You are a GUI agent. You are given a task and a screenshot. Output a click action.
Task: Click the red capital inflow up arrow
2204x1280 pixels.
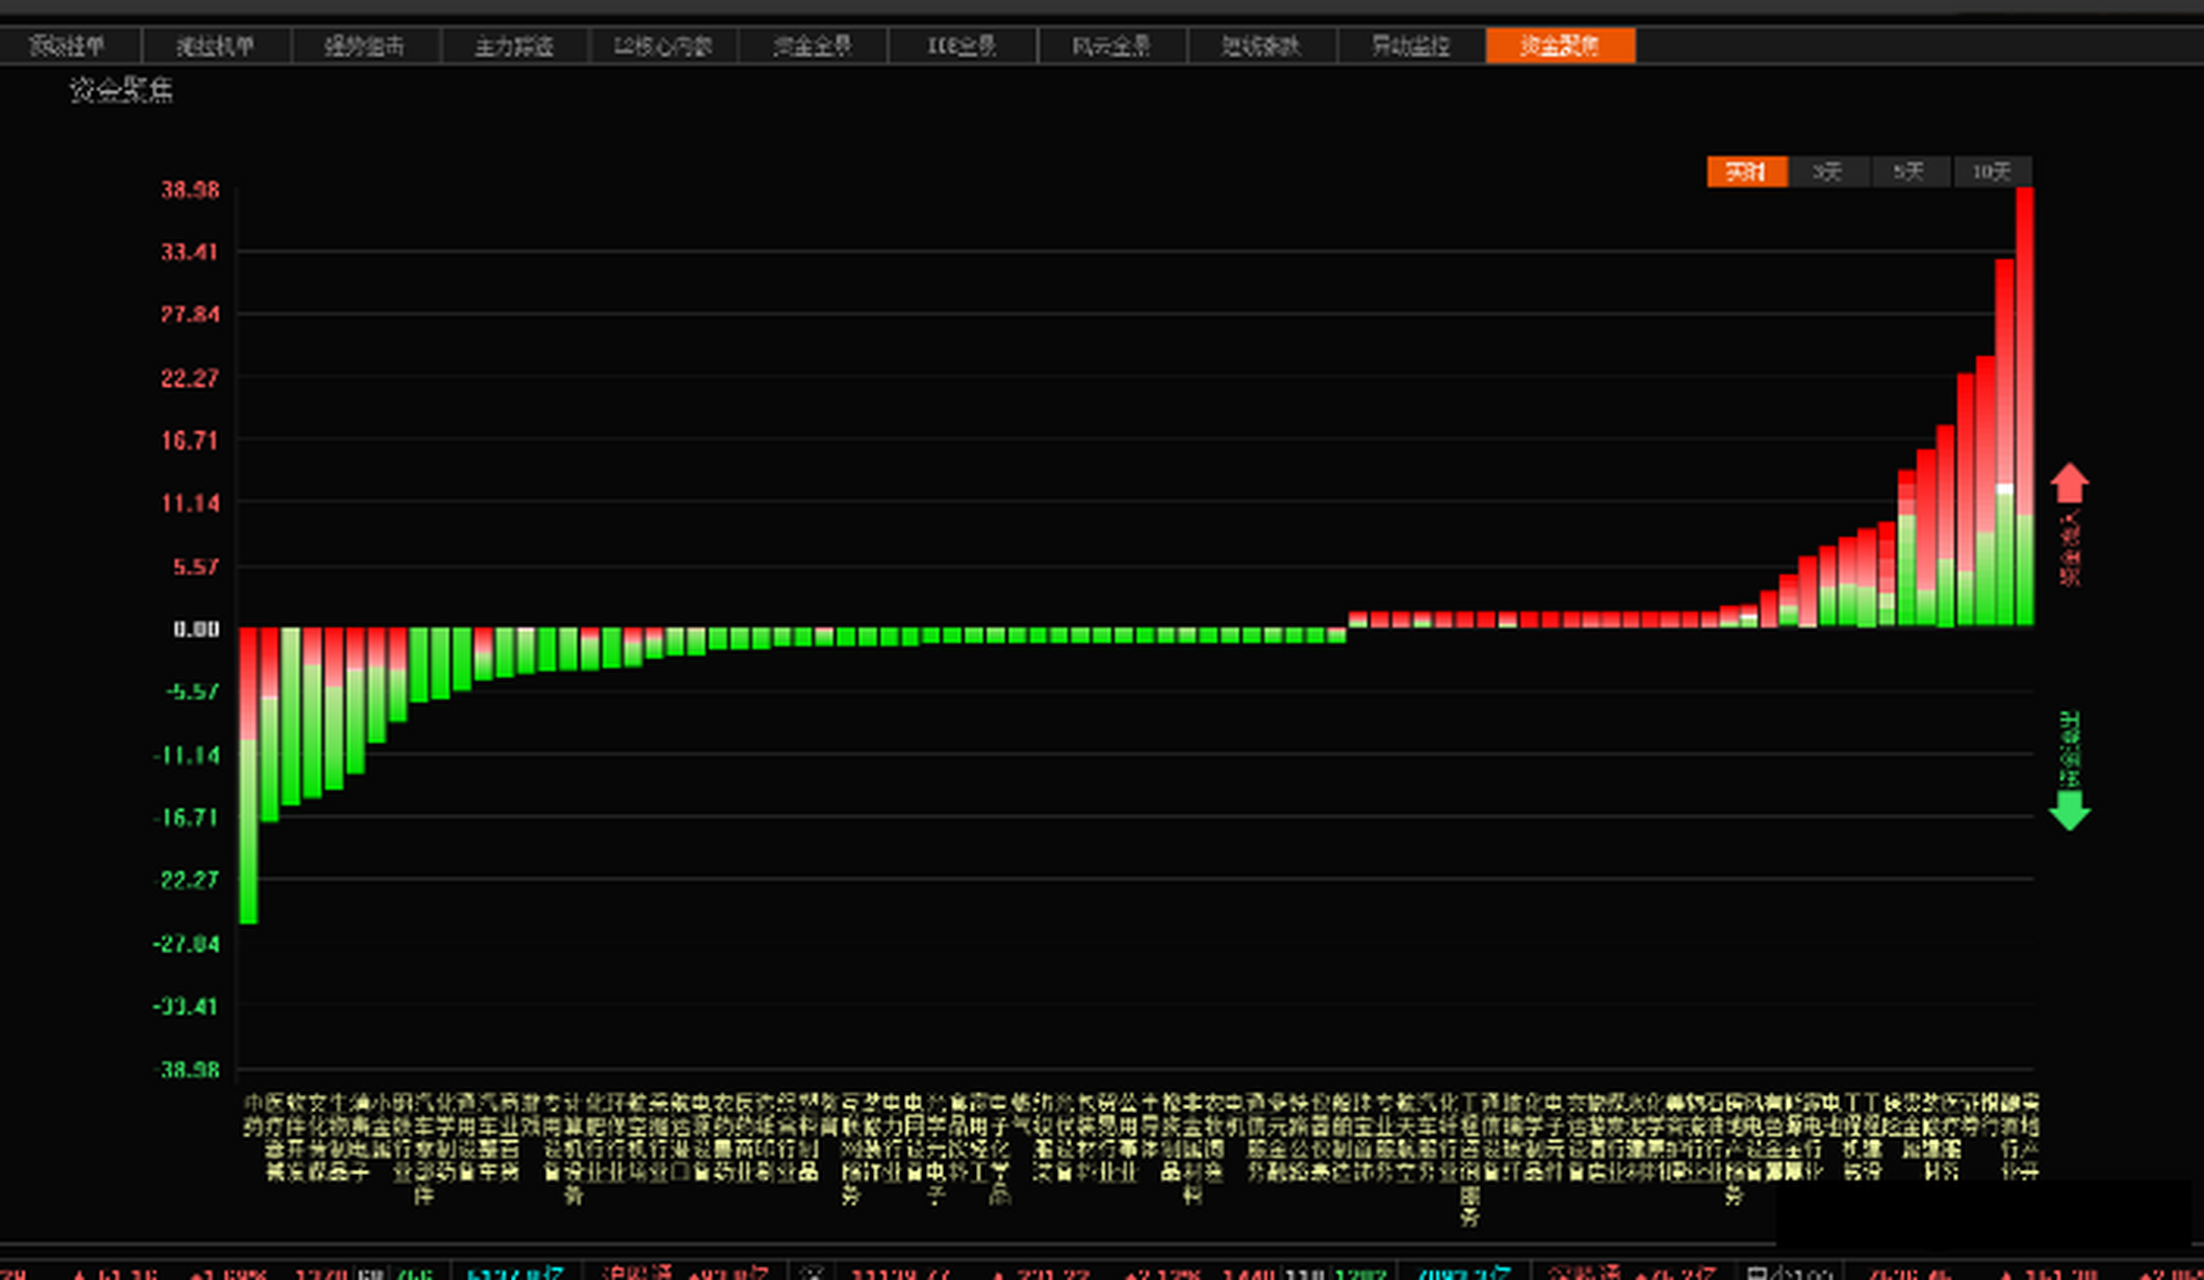(2069, 483)
